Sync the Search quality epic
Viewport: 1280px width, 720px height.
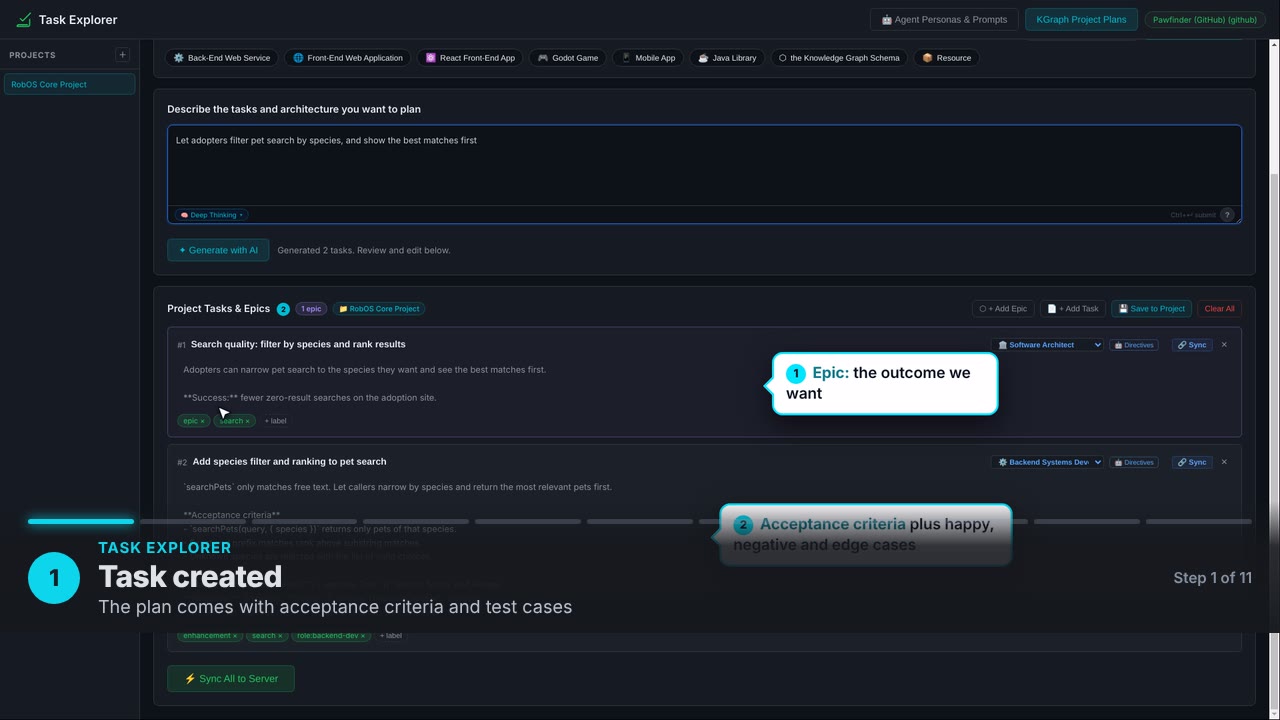click(x=1192, y=345)
